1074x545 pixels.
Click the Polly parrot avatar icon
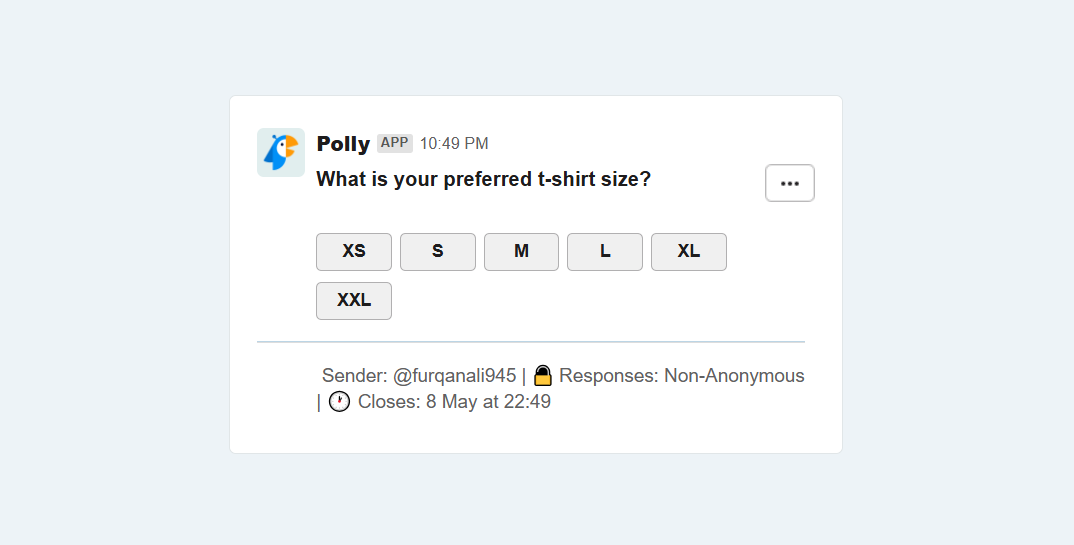pyautogui.click(x=281, y=152)
